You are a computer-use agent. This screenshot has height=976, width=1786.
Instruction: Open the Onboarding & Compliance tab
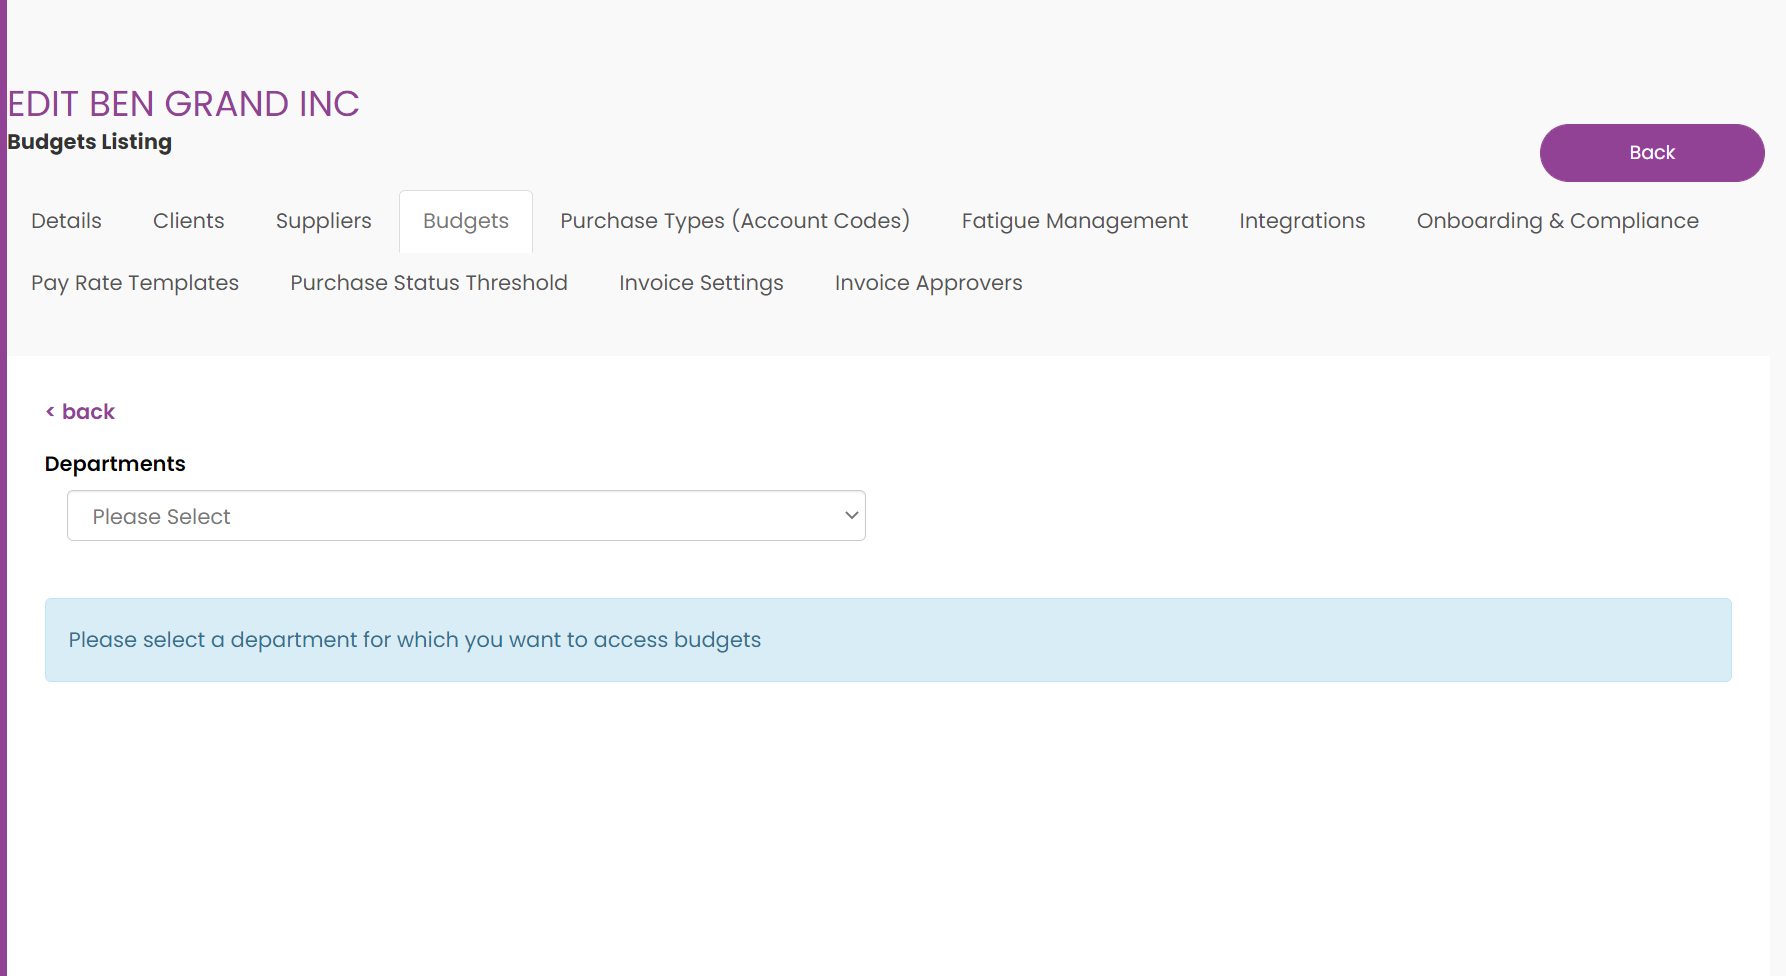coord(1556,221)
